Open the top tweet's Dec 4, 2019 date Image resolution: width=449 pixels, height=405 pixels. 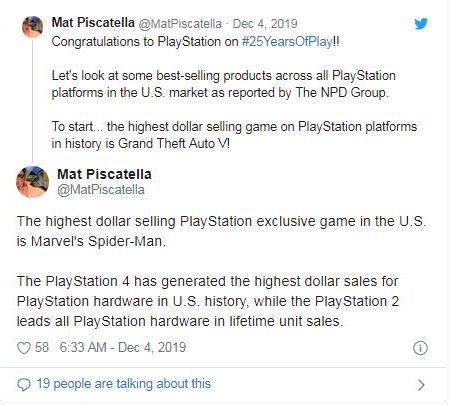click(265, 24)
